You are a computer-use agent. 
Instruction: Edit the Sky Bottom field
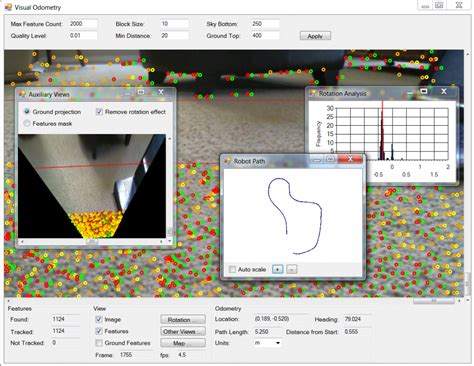(265, 24)
